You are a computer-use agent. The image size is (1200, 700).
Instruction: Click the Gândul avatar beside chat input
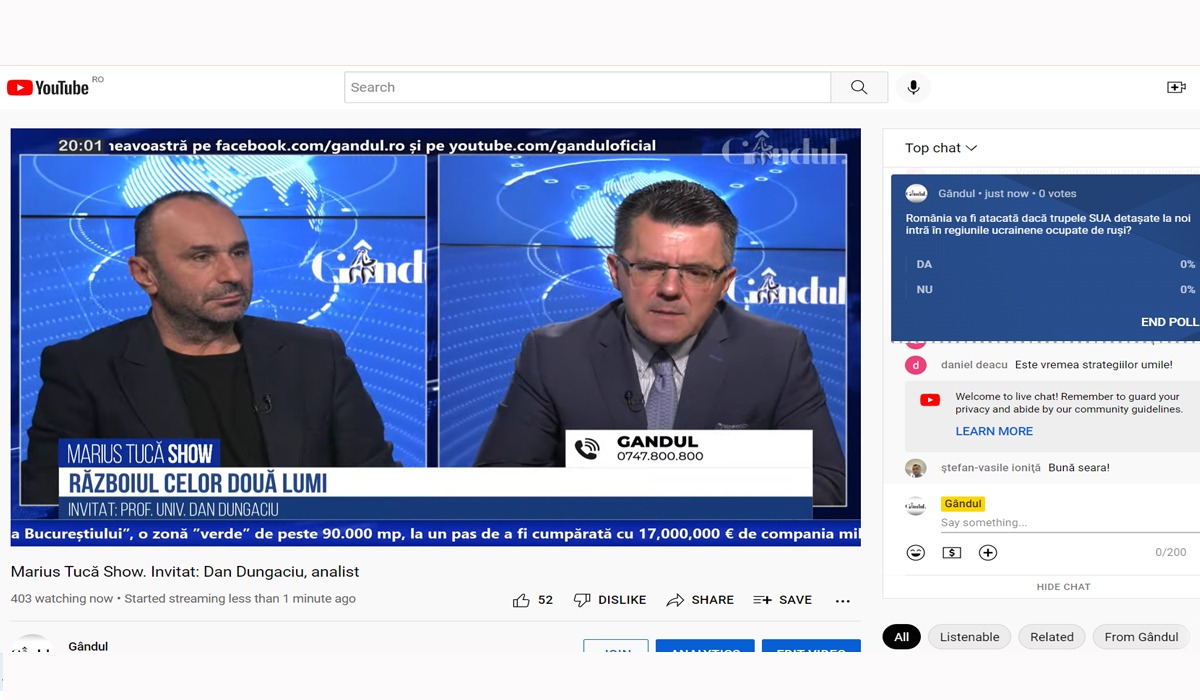[915, 506]
